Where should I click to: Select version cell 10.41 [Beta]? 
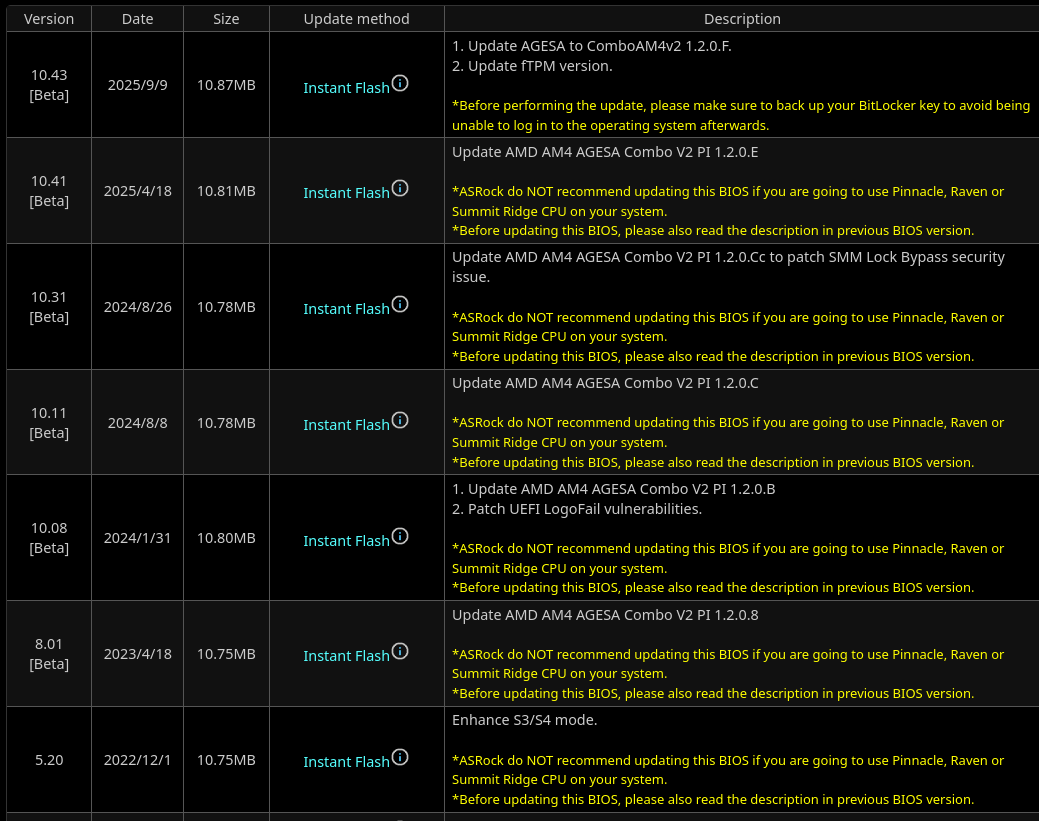49,191
